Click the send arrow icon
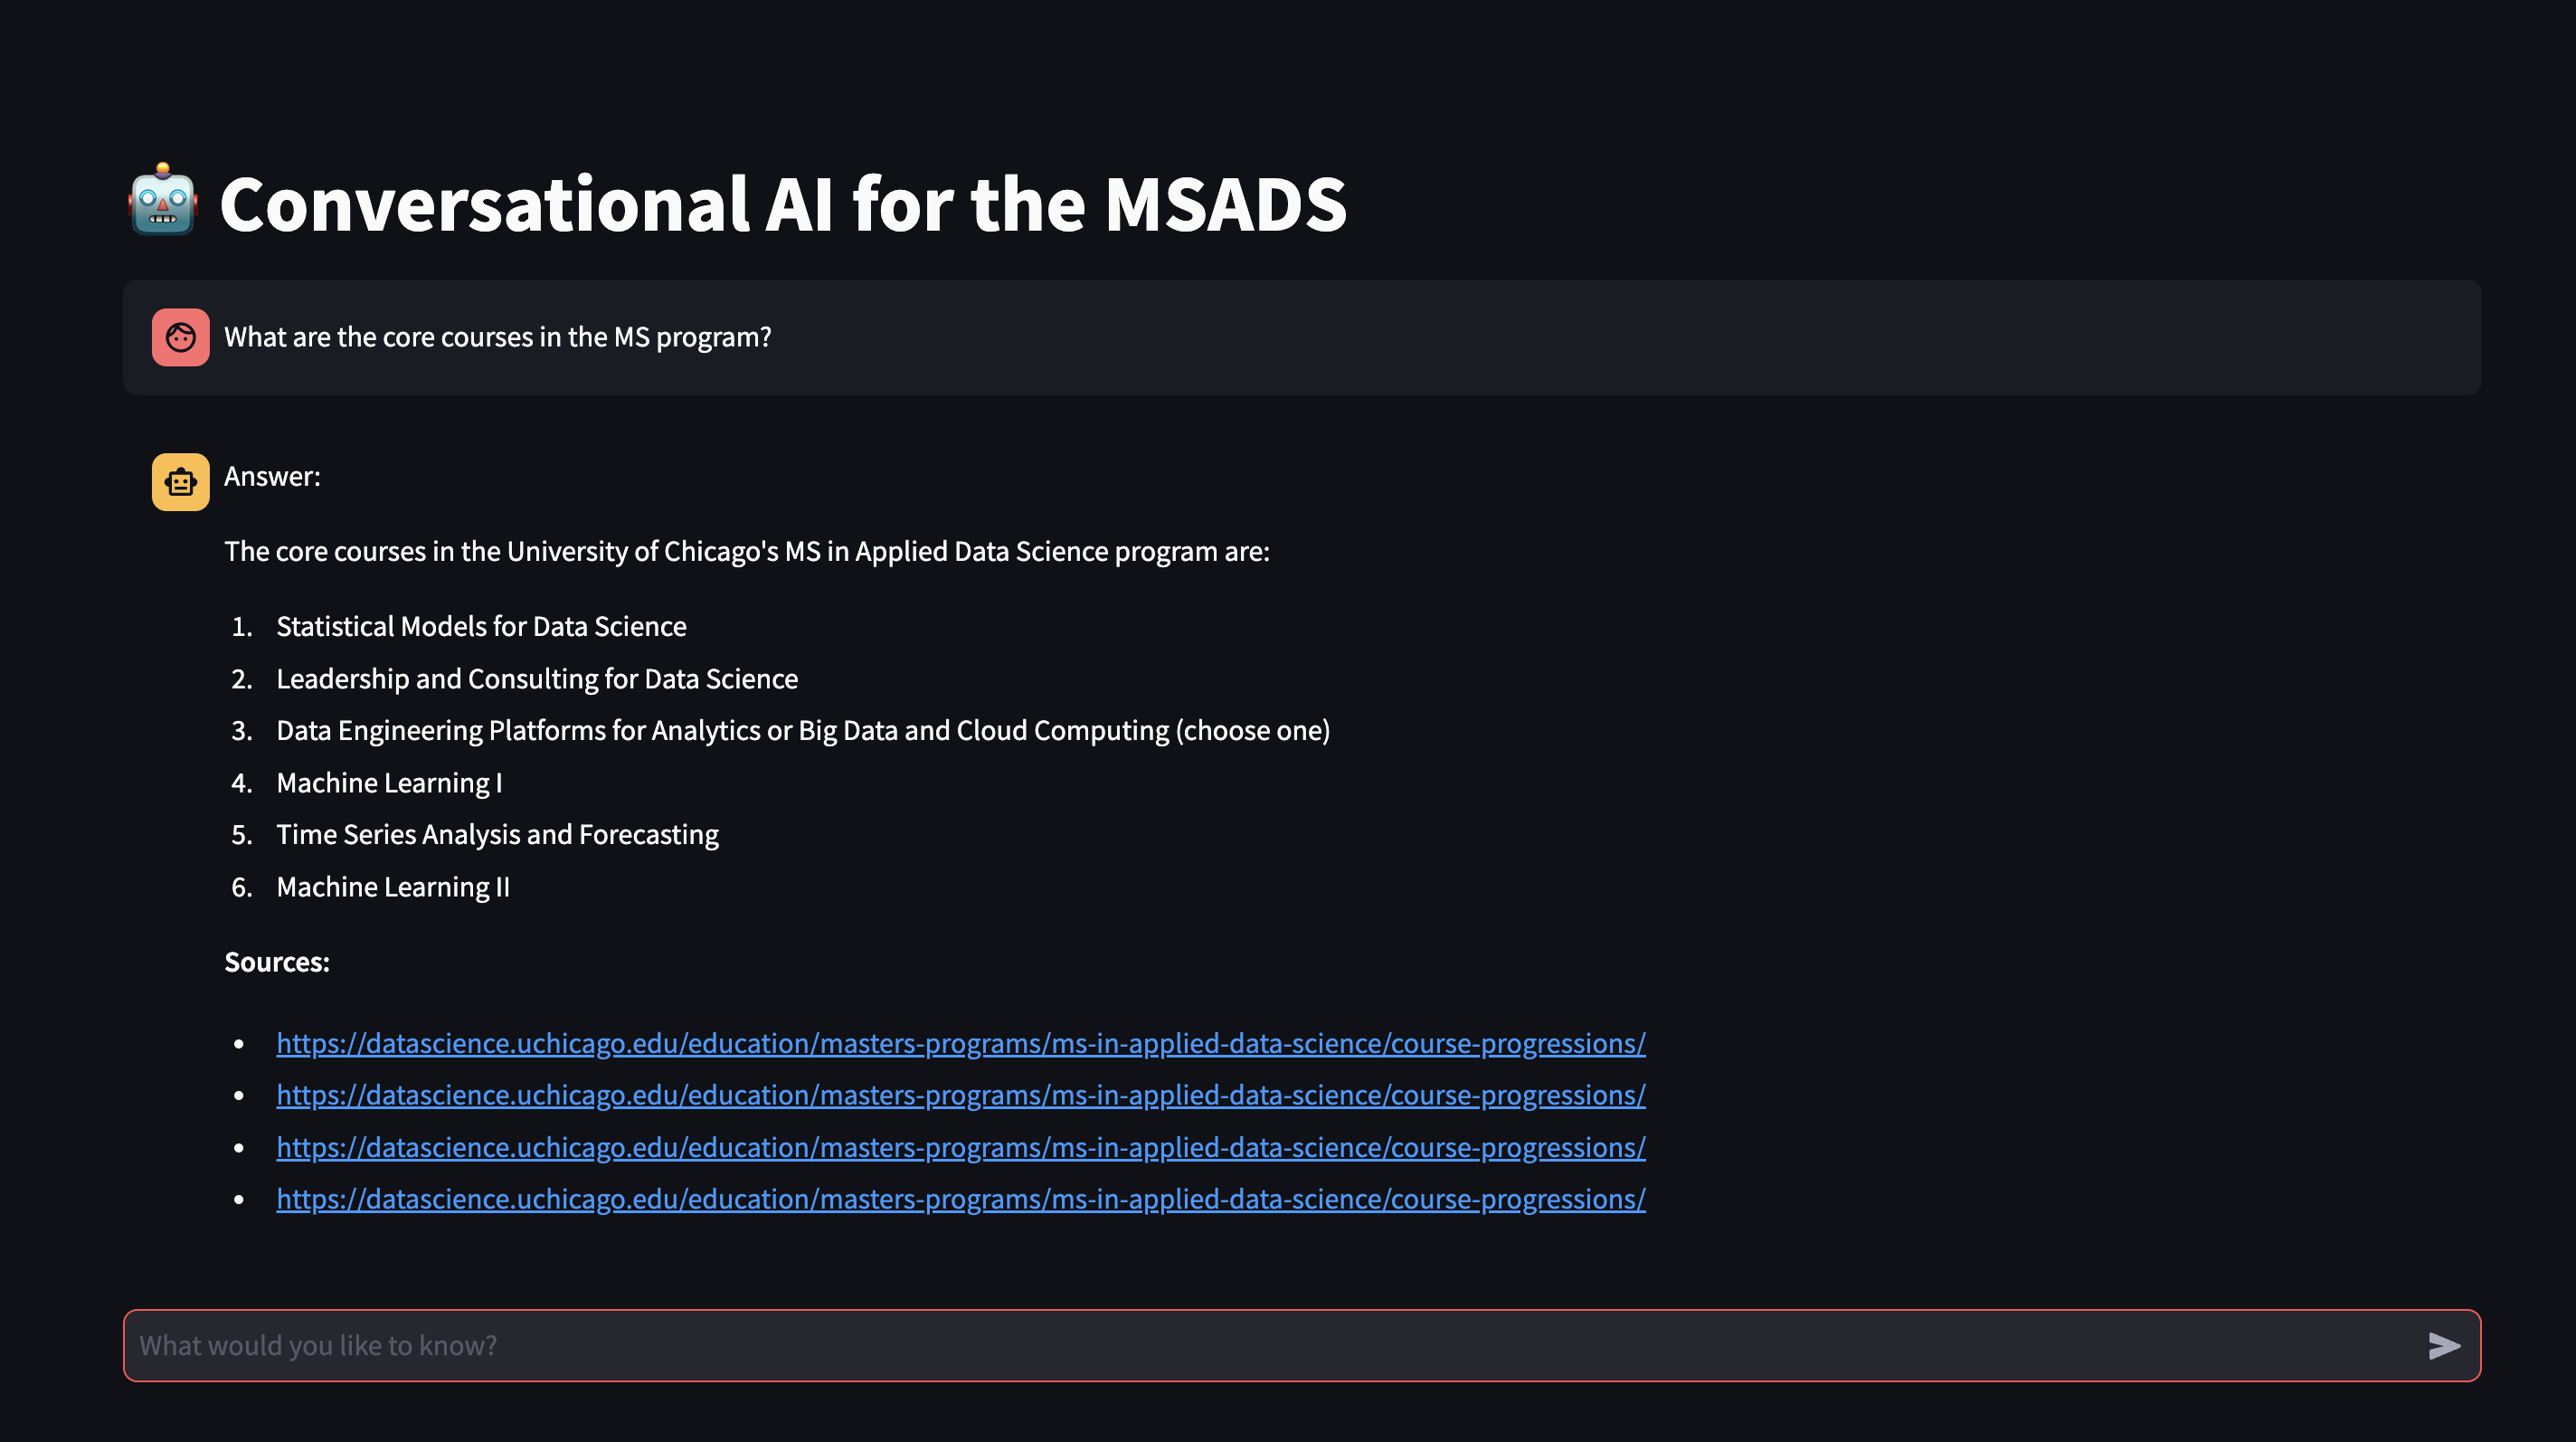The height and width of the screenshot is (1442, 2576). point(2443,1346)
